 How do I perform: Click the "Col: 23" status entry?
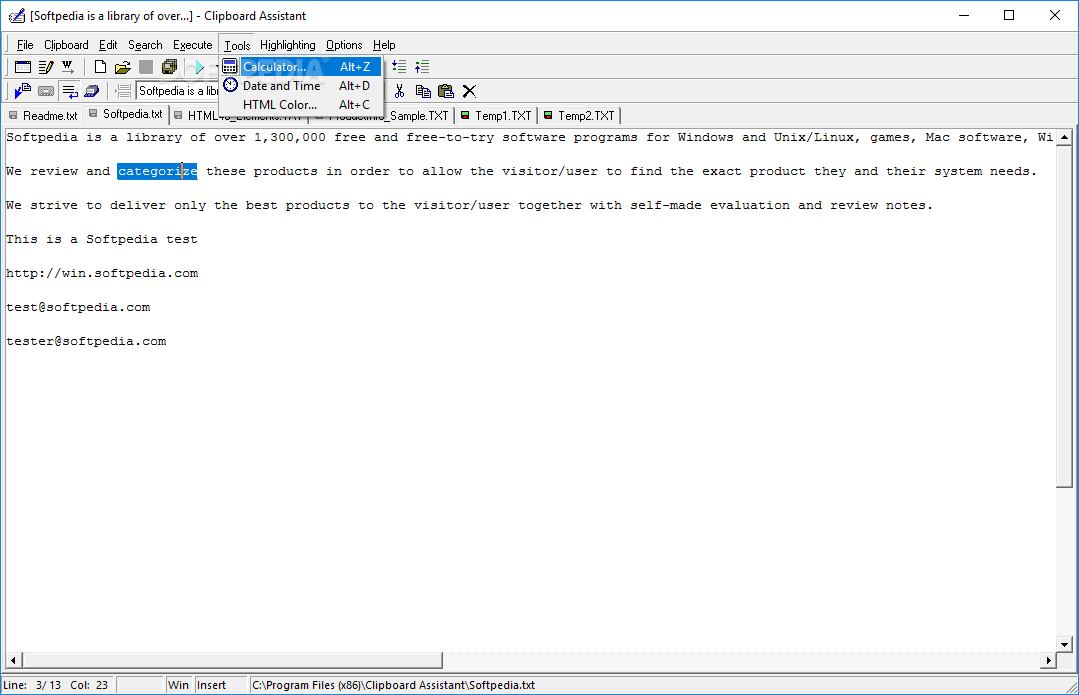coord(89,685)
